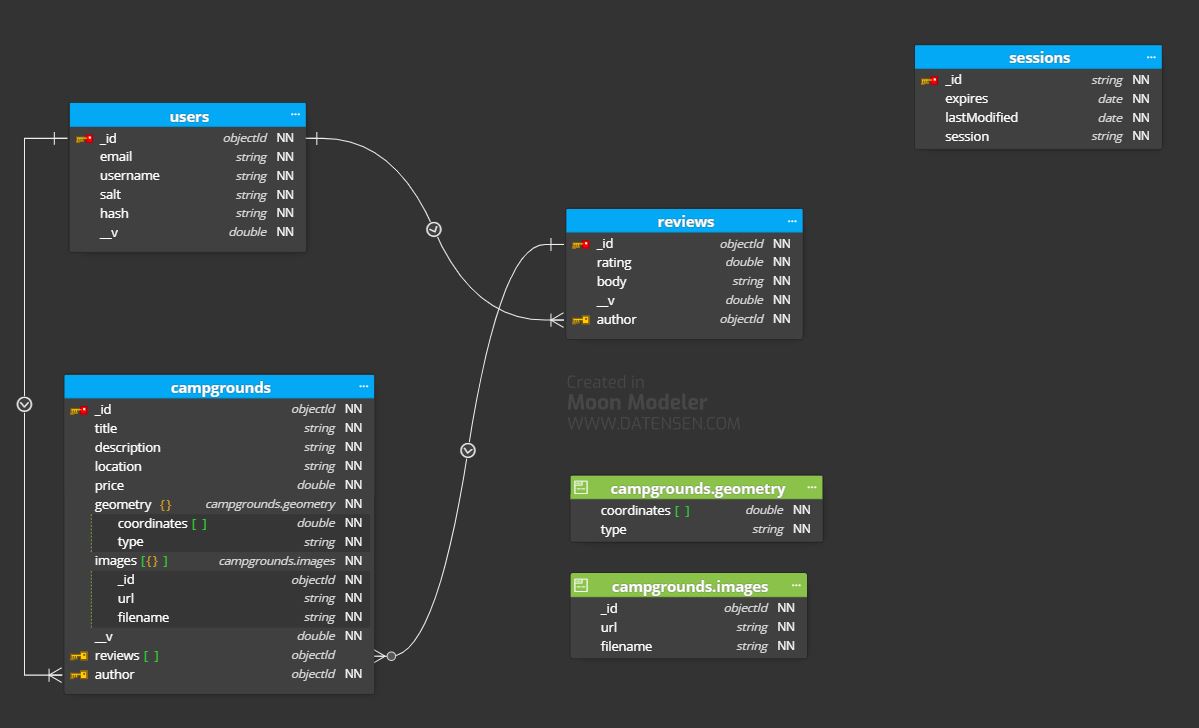The image size is (1199, 728).
Task: Open the sessions table ellipsis menu
Action: pos(1151,57)
